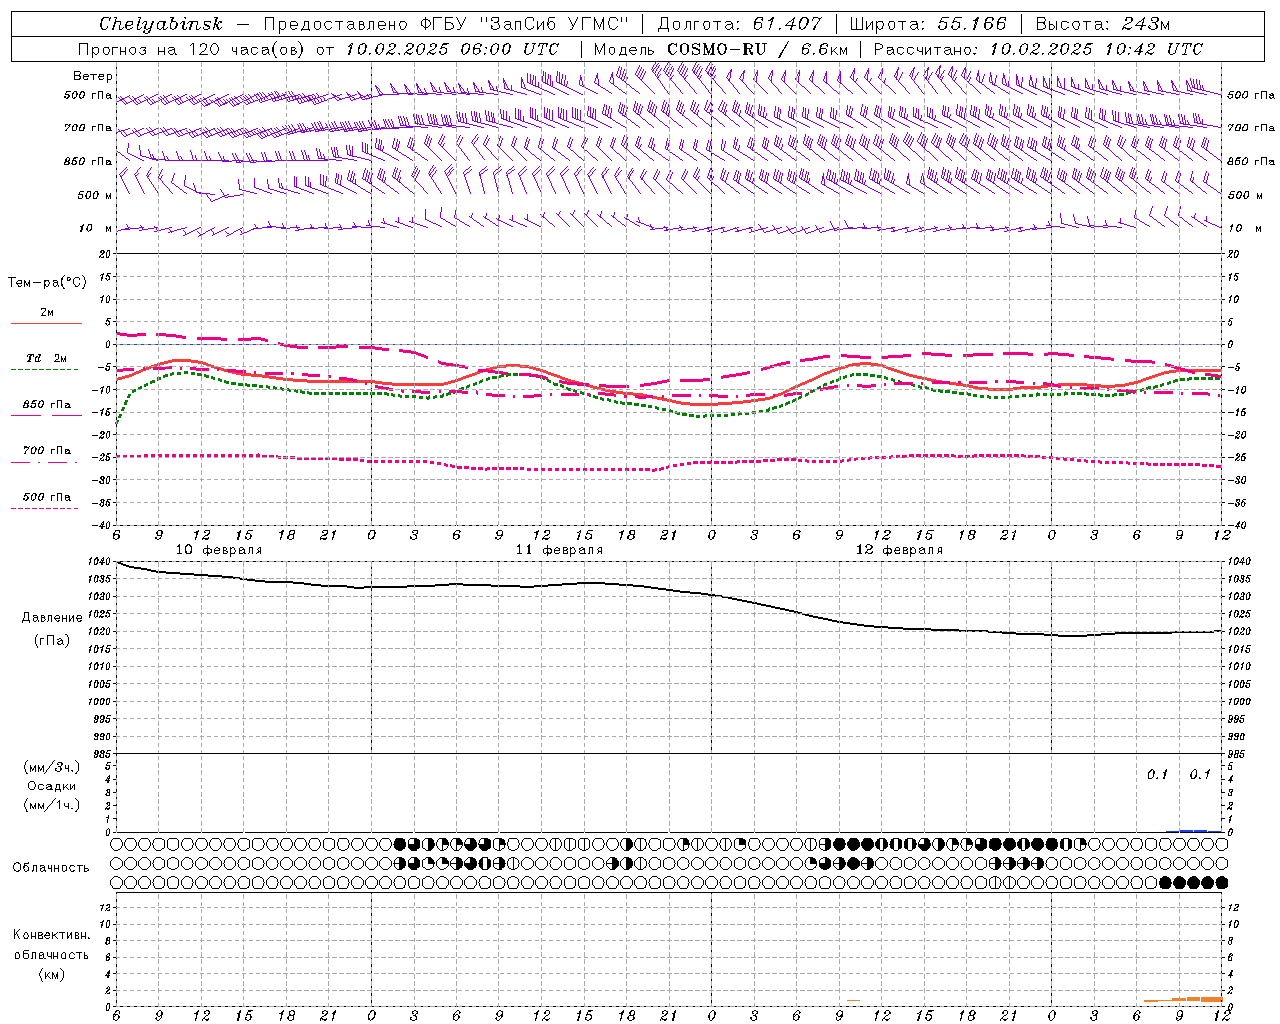This screenshot has height=1024, width=1280.
Task: Click the "(гПа)" pressure unit label
Action: point(51,640)
